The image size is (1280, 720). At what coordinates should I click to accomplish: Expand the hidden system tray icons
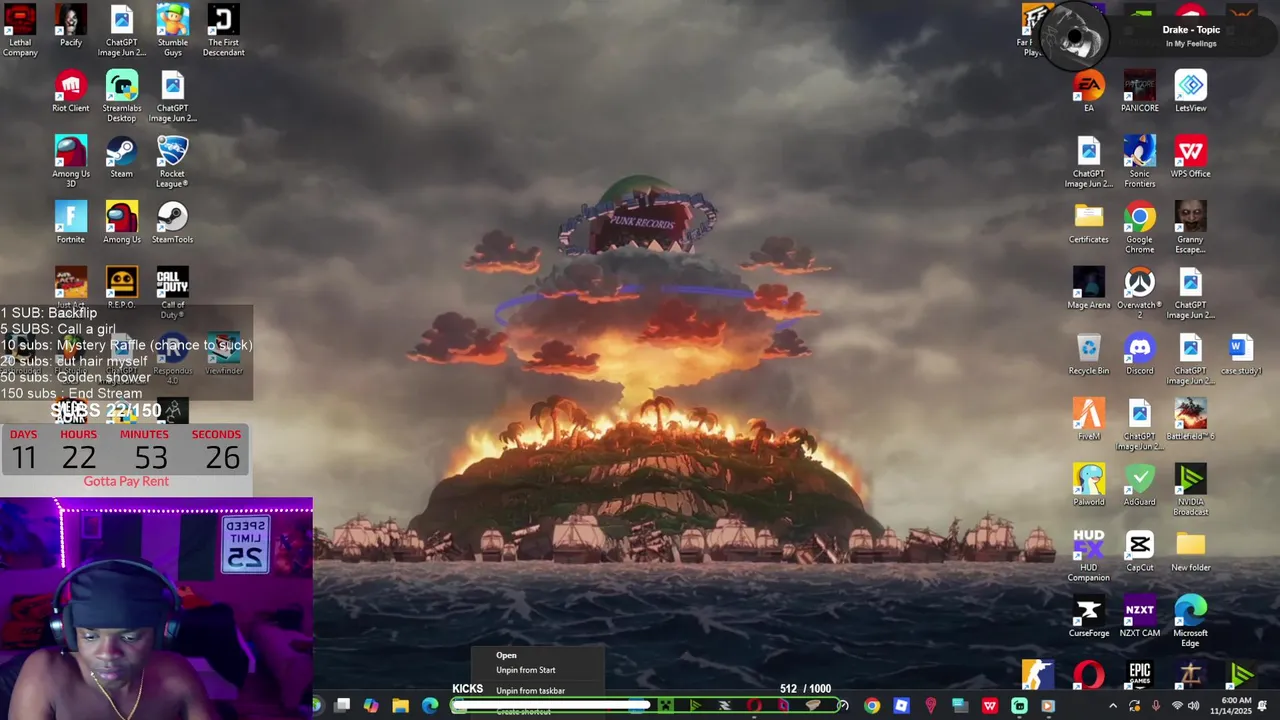(1112, 706)
